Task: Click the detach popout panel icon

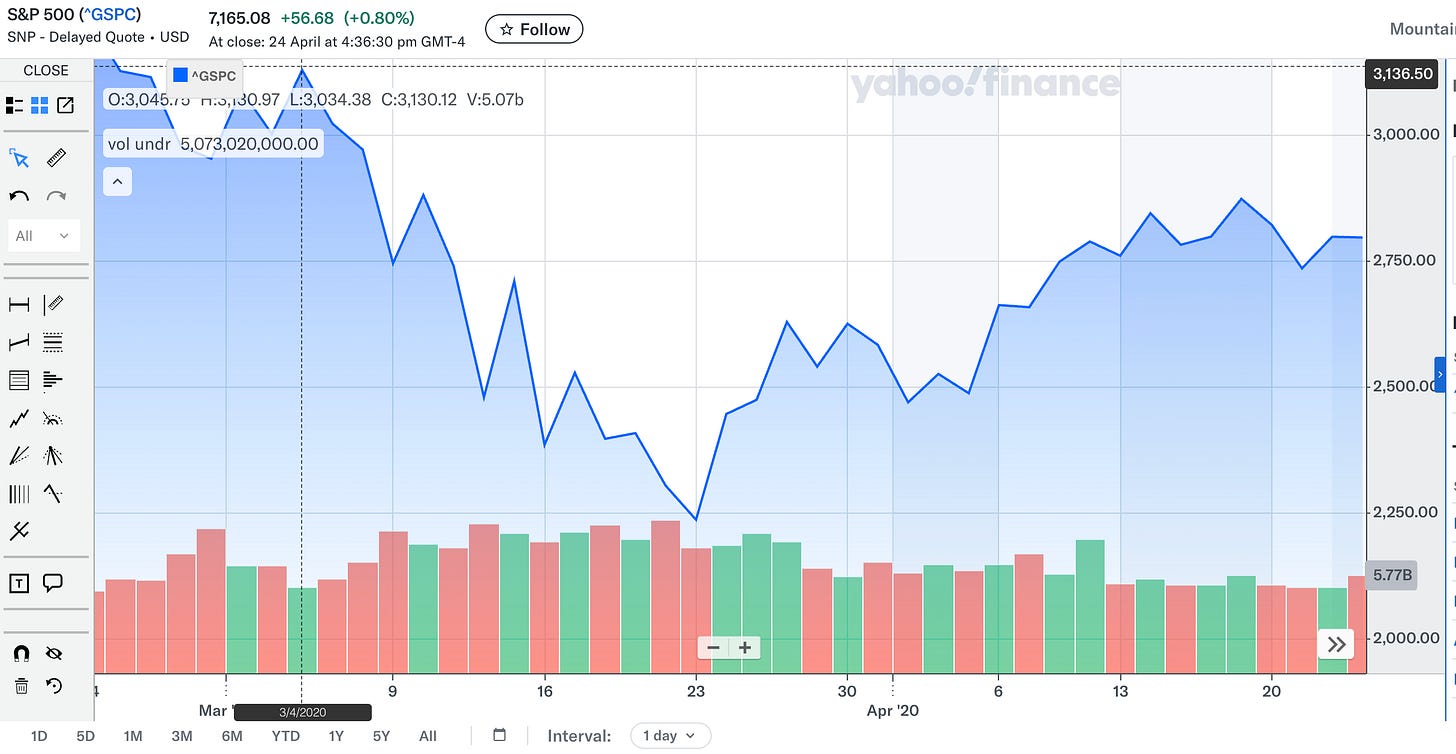Action: click(66, 105)
